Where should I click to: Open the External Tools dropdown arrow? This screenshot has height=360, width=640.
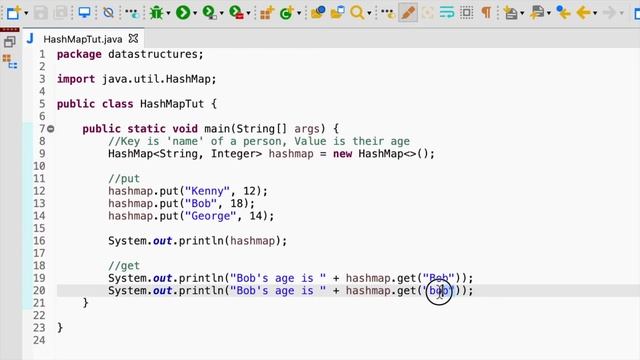click(248, 13)
